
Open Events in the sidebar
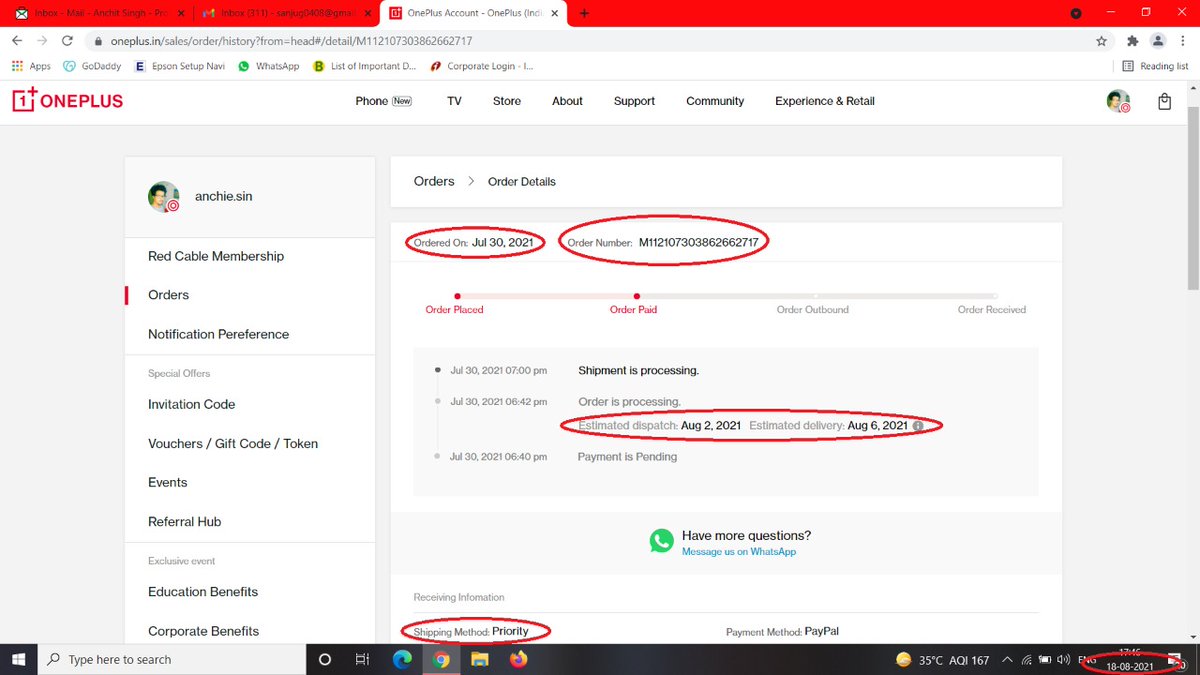(167, 482)
